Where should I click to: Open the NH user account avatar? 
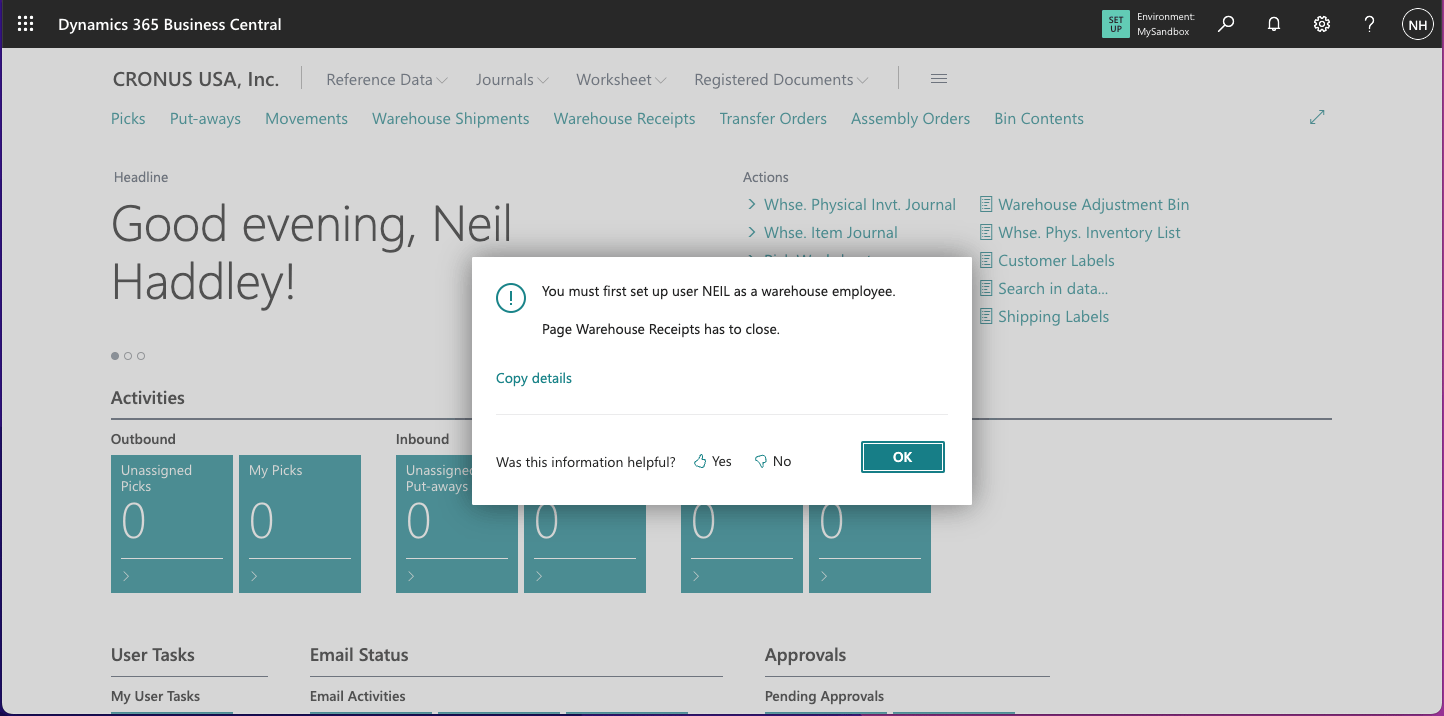pos(1417,24)
